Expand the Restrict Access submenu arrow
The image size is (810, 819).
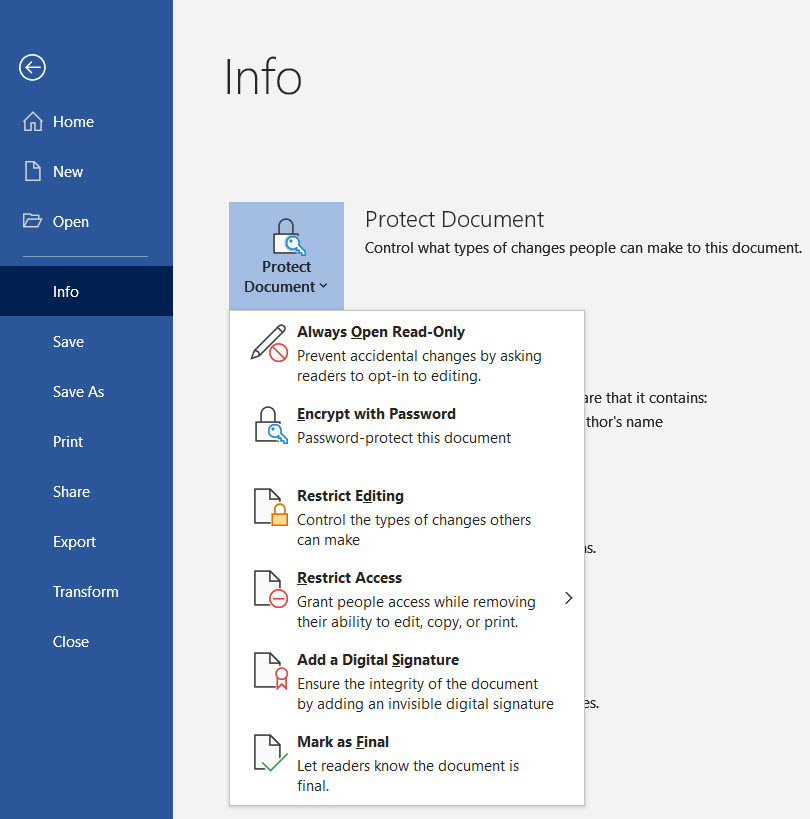click(x=569, y=598)
